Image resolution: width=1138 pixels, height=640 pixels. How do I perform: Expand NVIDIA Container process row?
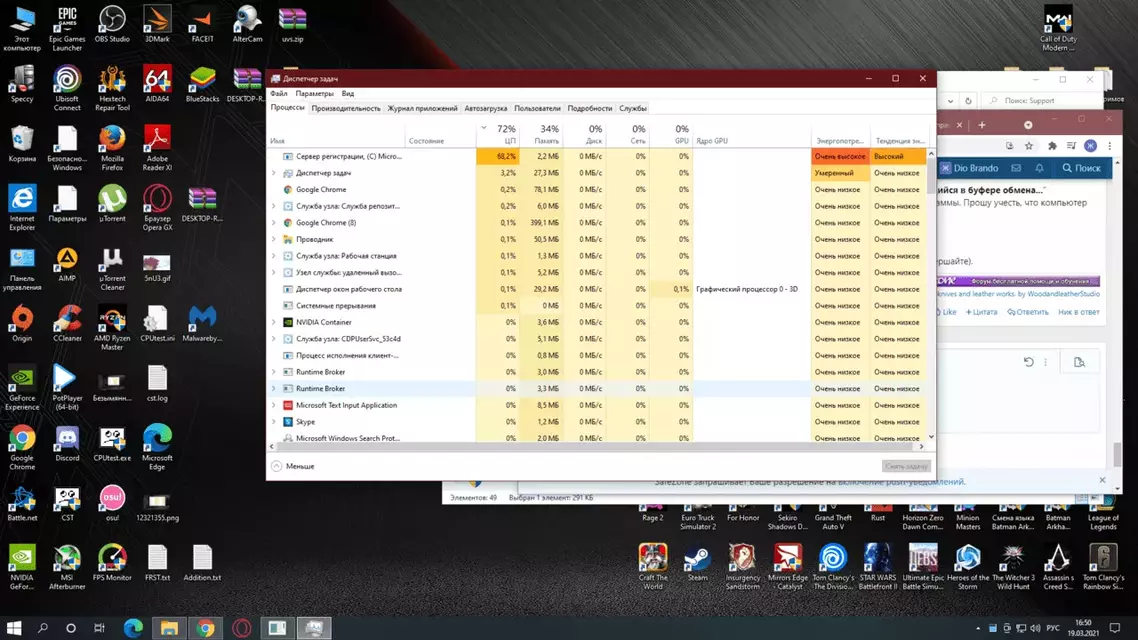coord(274,322)
